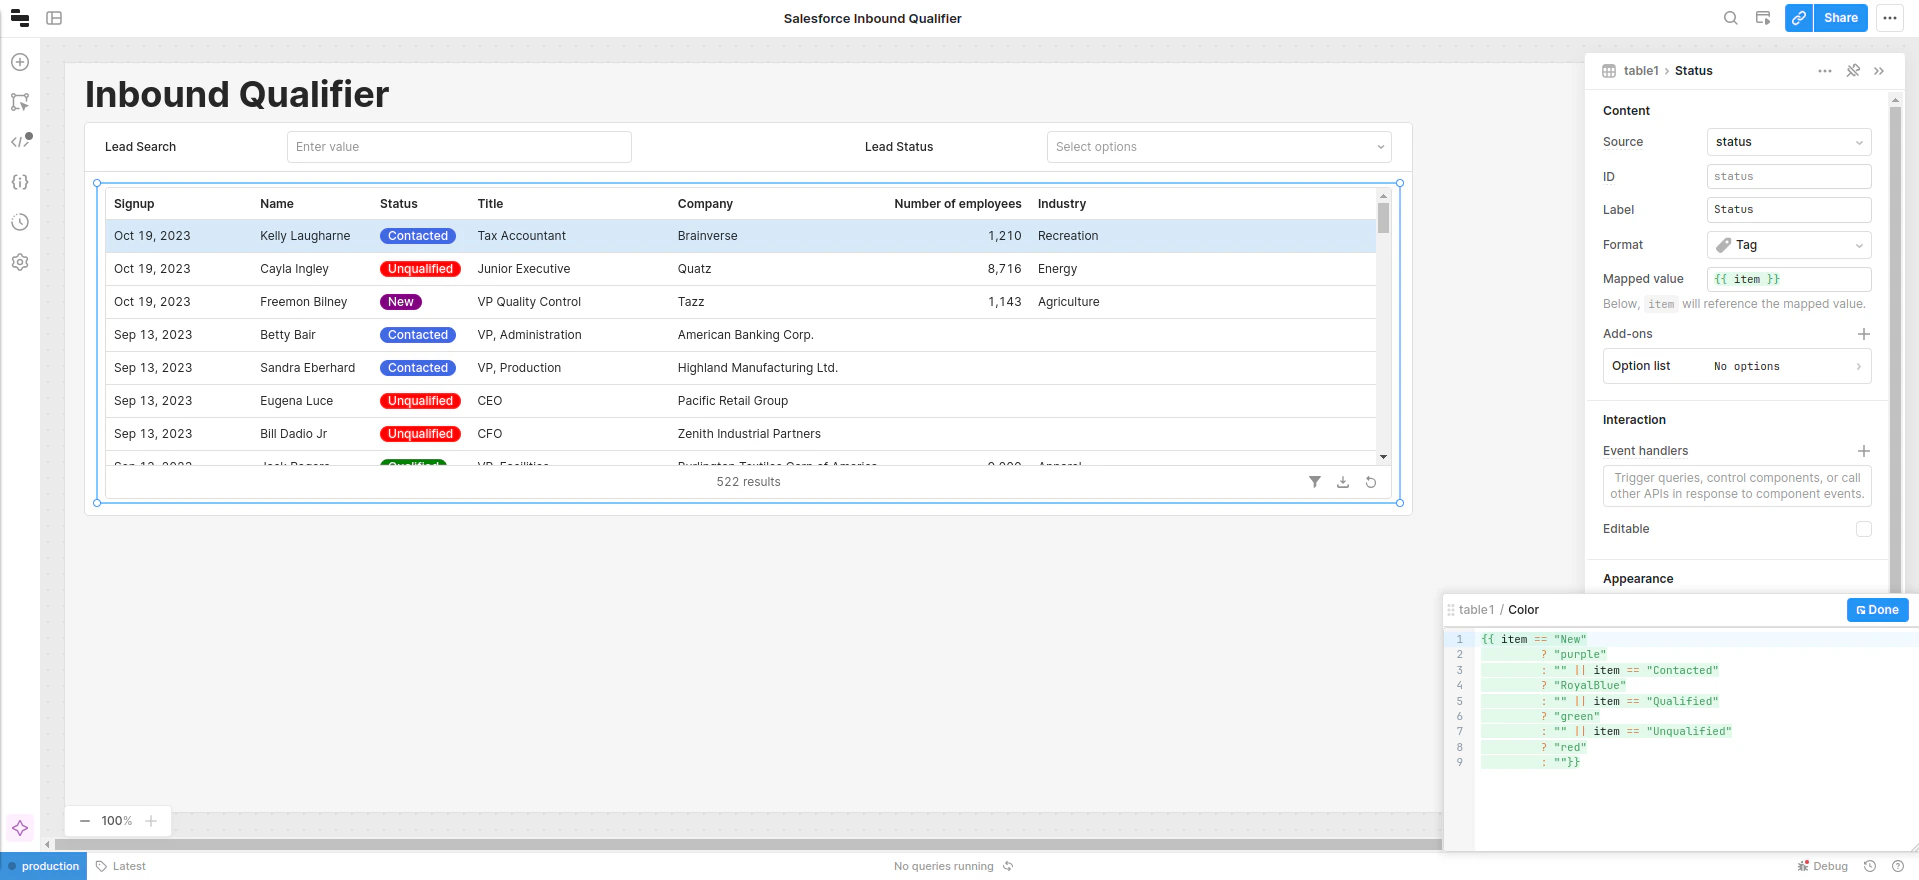Sort by the Status column header
This screenshot has width=1919, height=880.
pos(399,204)
